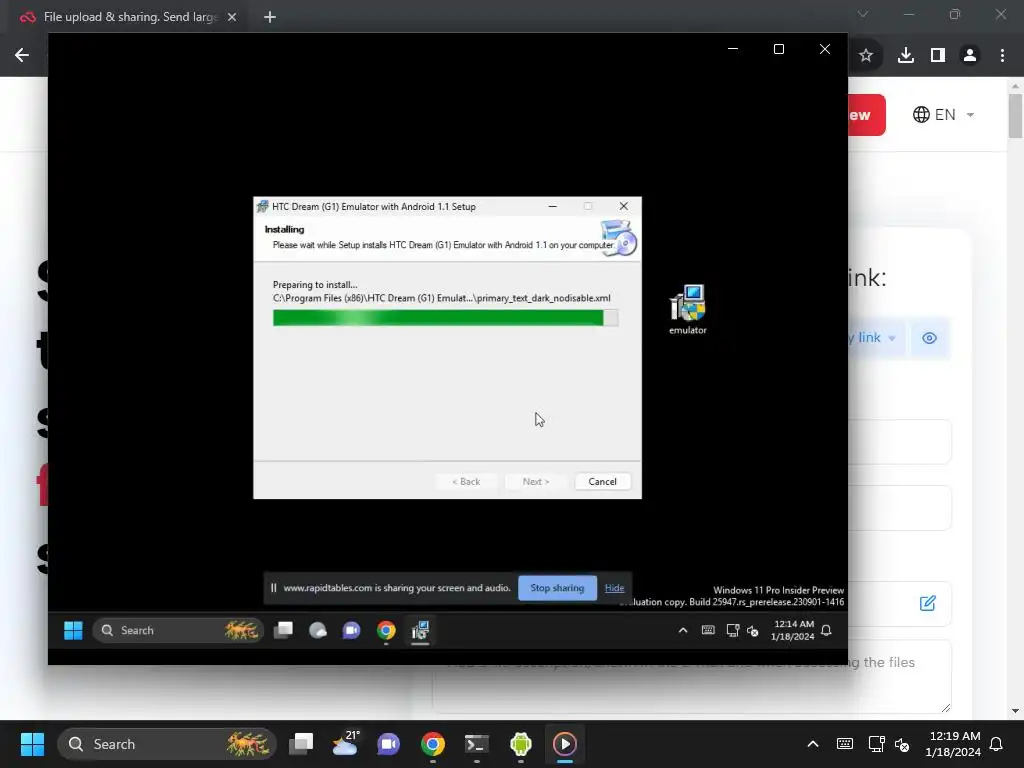The height and width of the screenshot is (768, 1024).
Task: Click the scroll-down arrow of the page scrollbar
Action: (x=1015, y=711)
